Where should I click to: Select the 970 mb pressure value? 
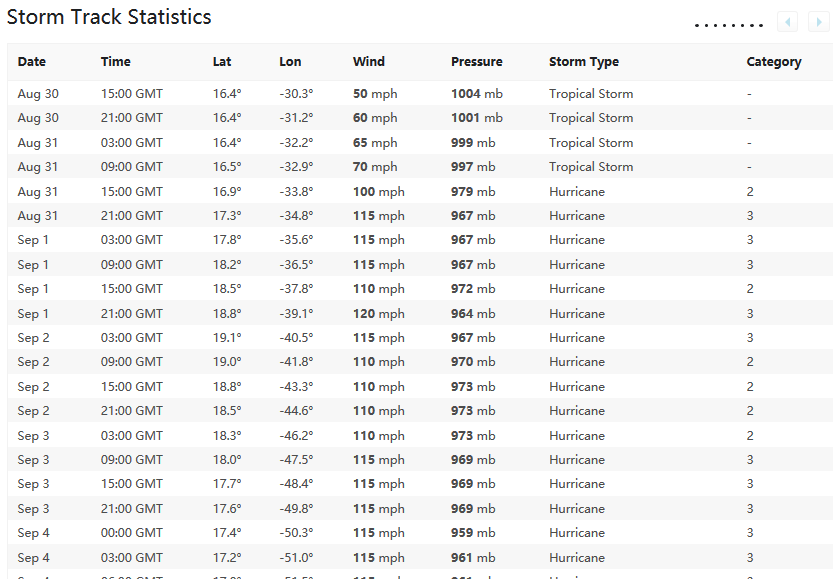click(473, 362)
